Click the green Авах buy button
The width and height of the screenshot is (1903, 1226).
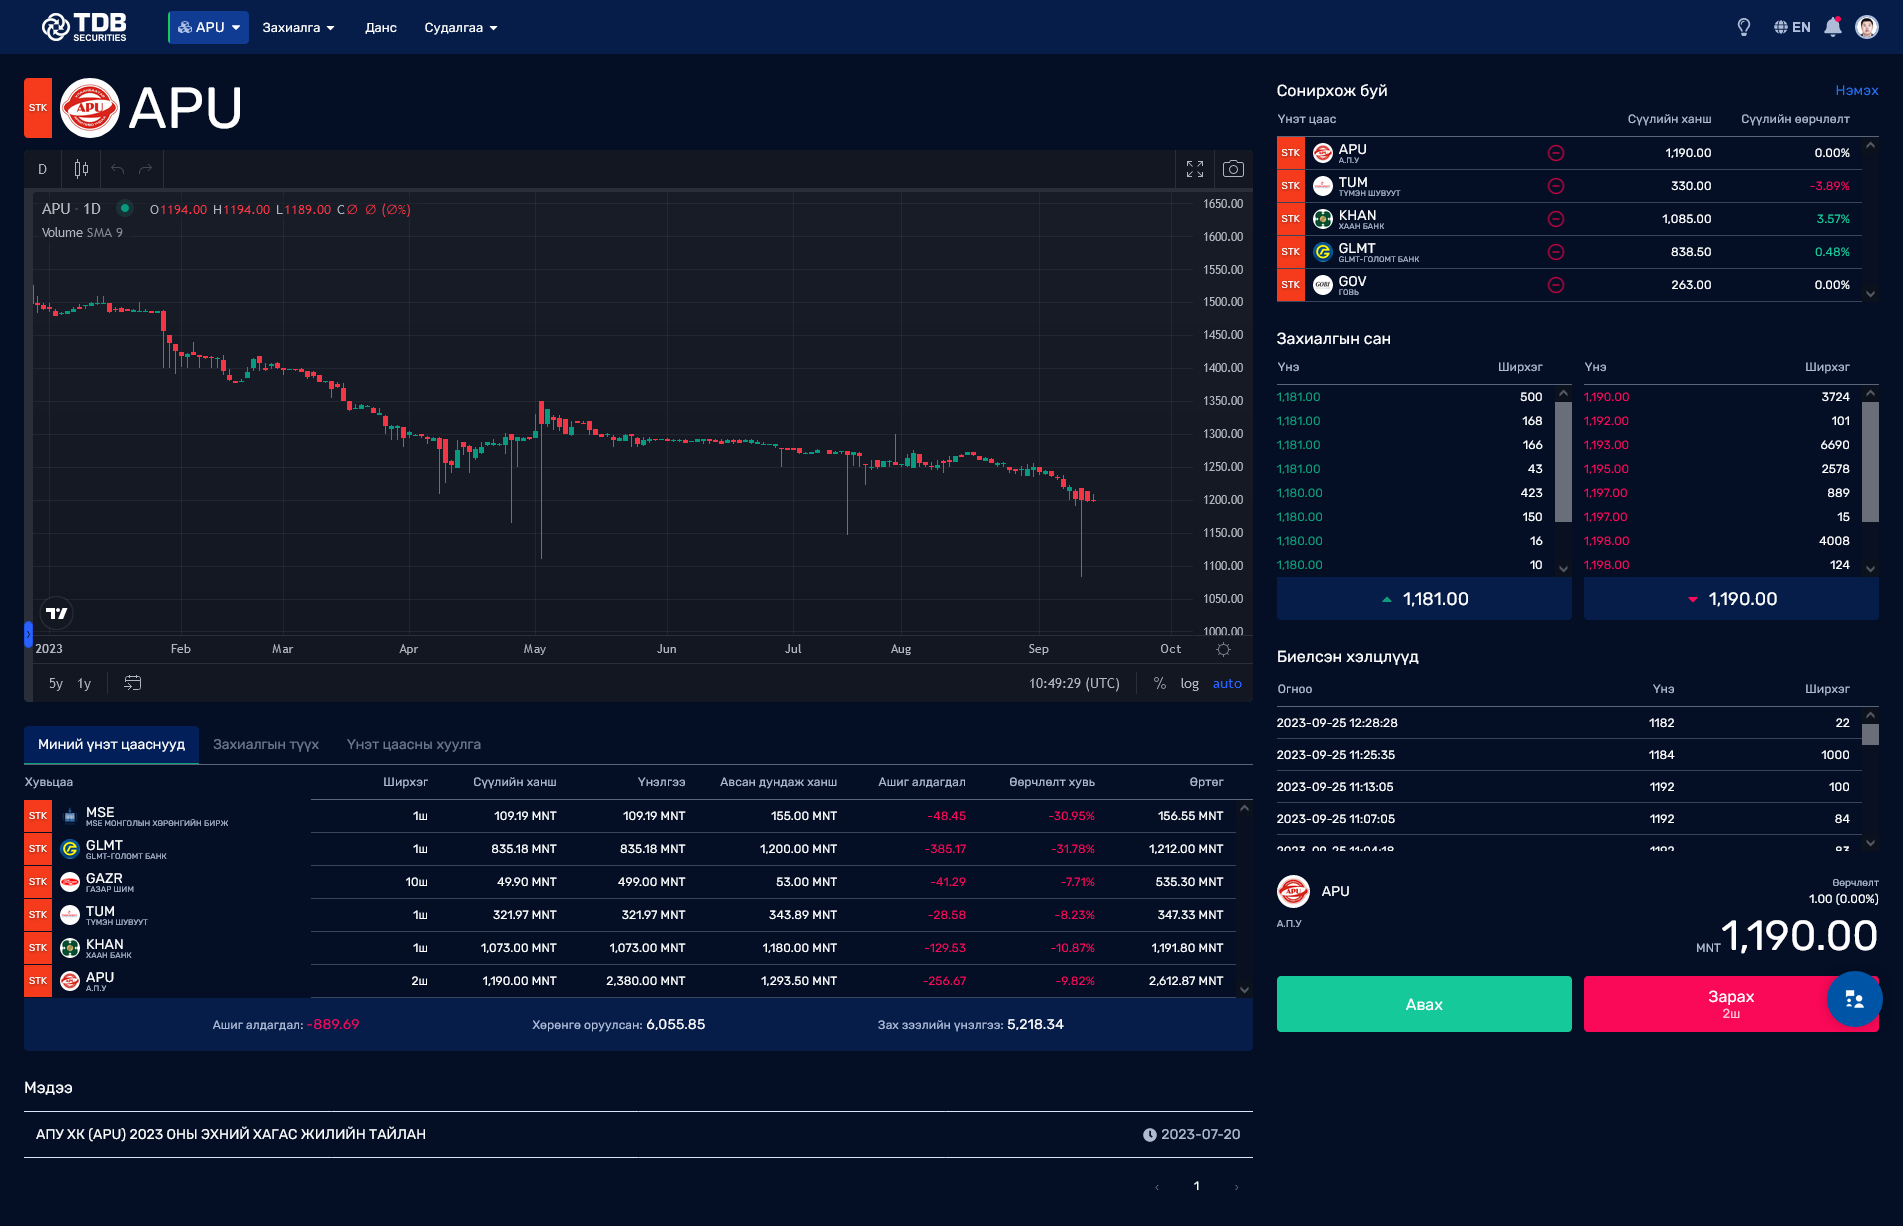tap(1424, 1004)
